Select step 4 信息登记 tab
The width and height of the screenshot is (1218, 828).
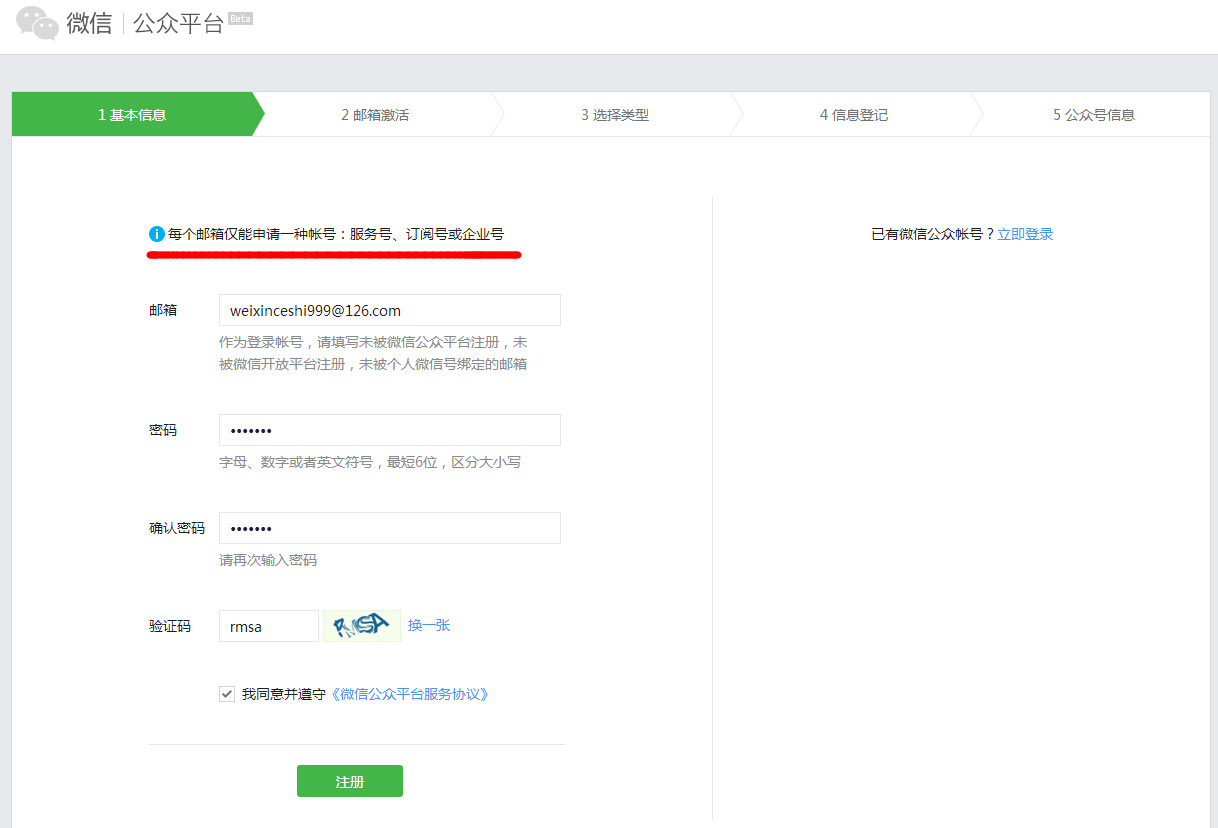(854, 115)
